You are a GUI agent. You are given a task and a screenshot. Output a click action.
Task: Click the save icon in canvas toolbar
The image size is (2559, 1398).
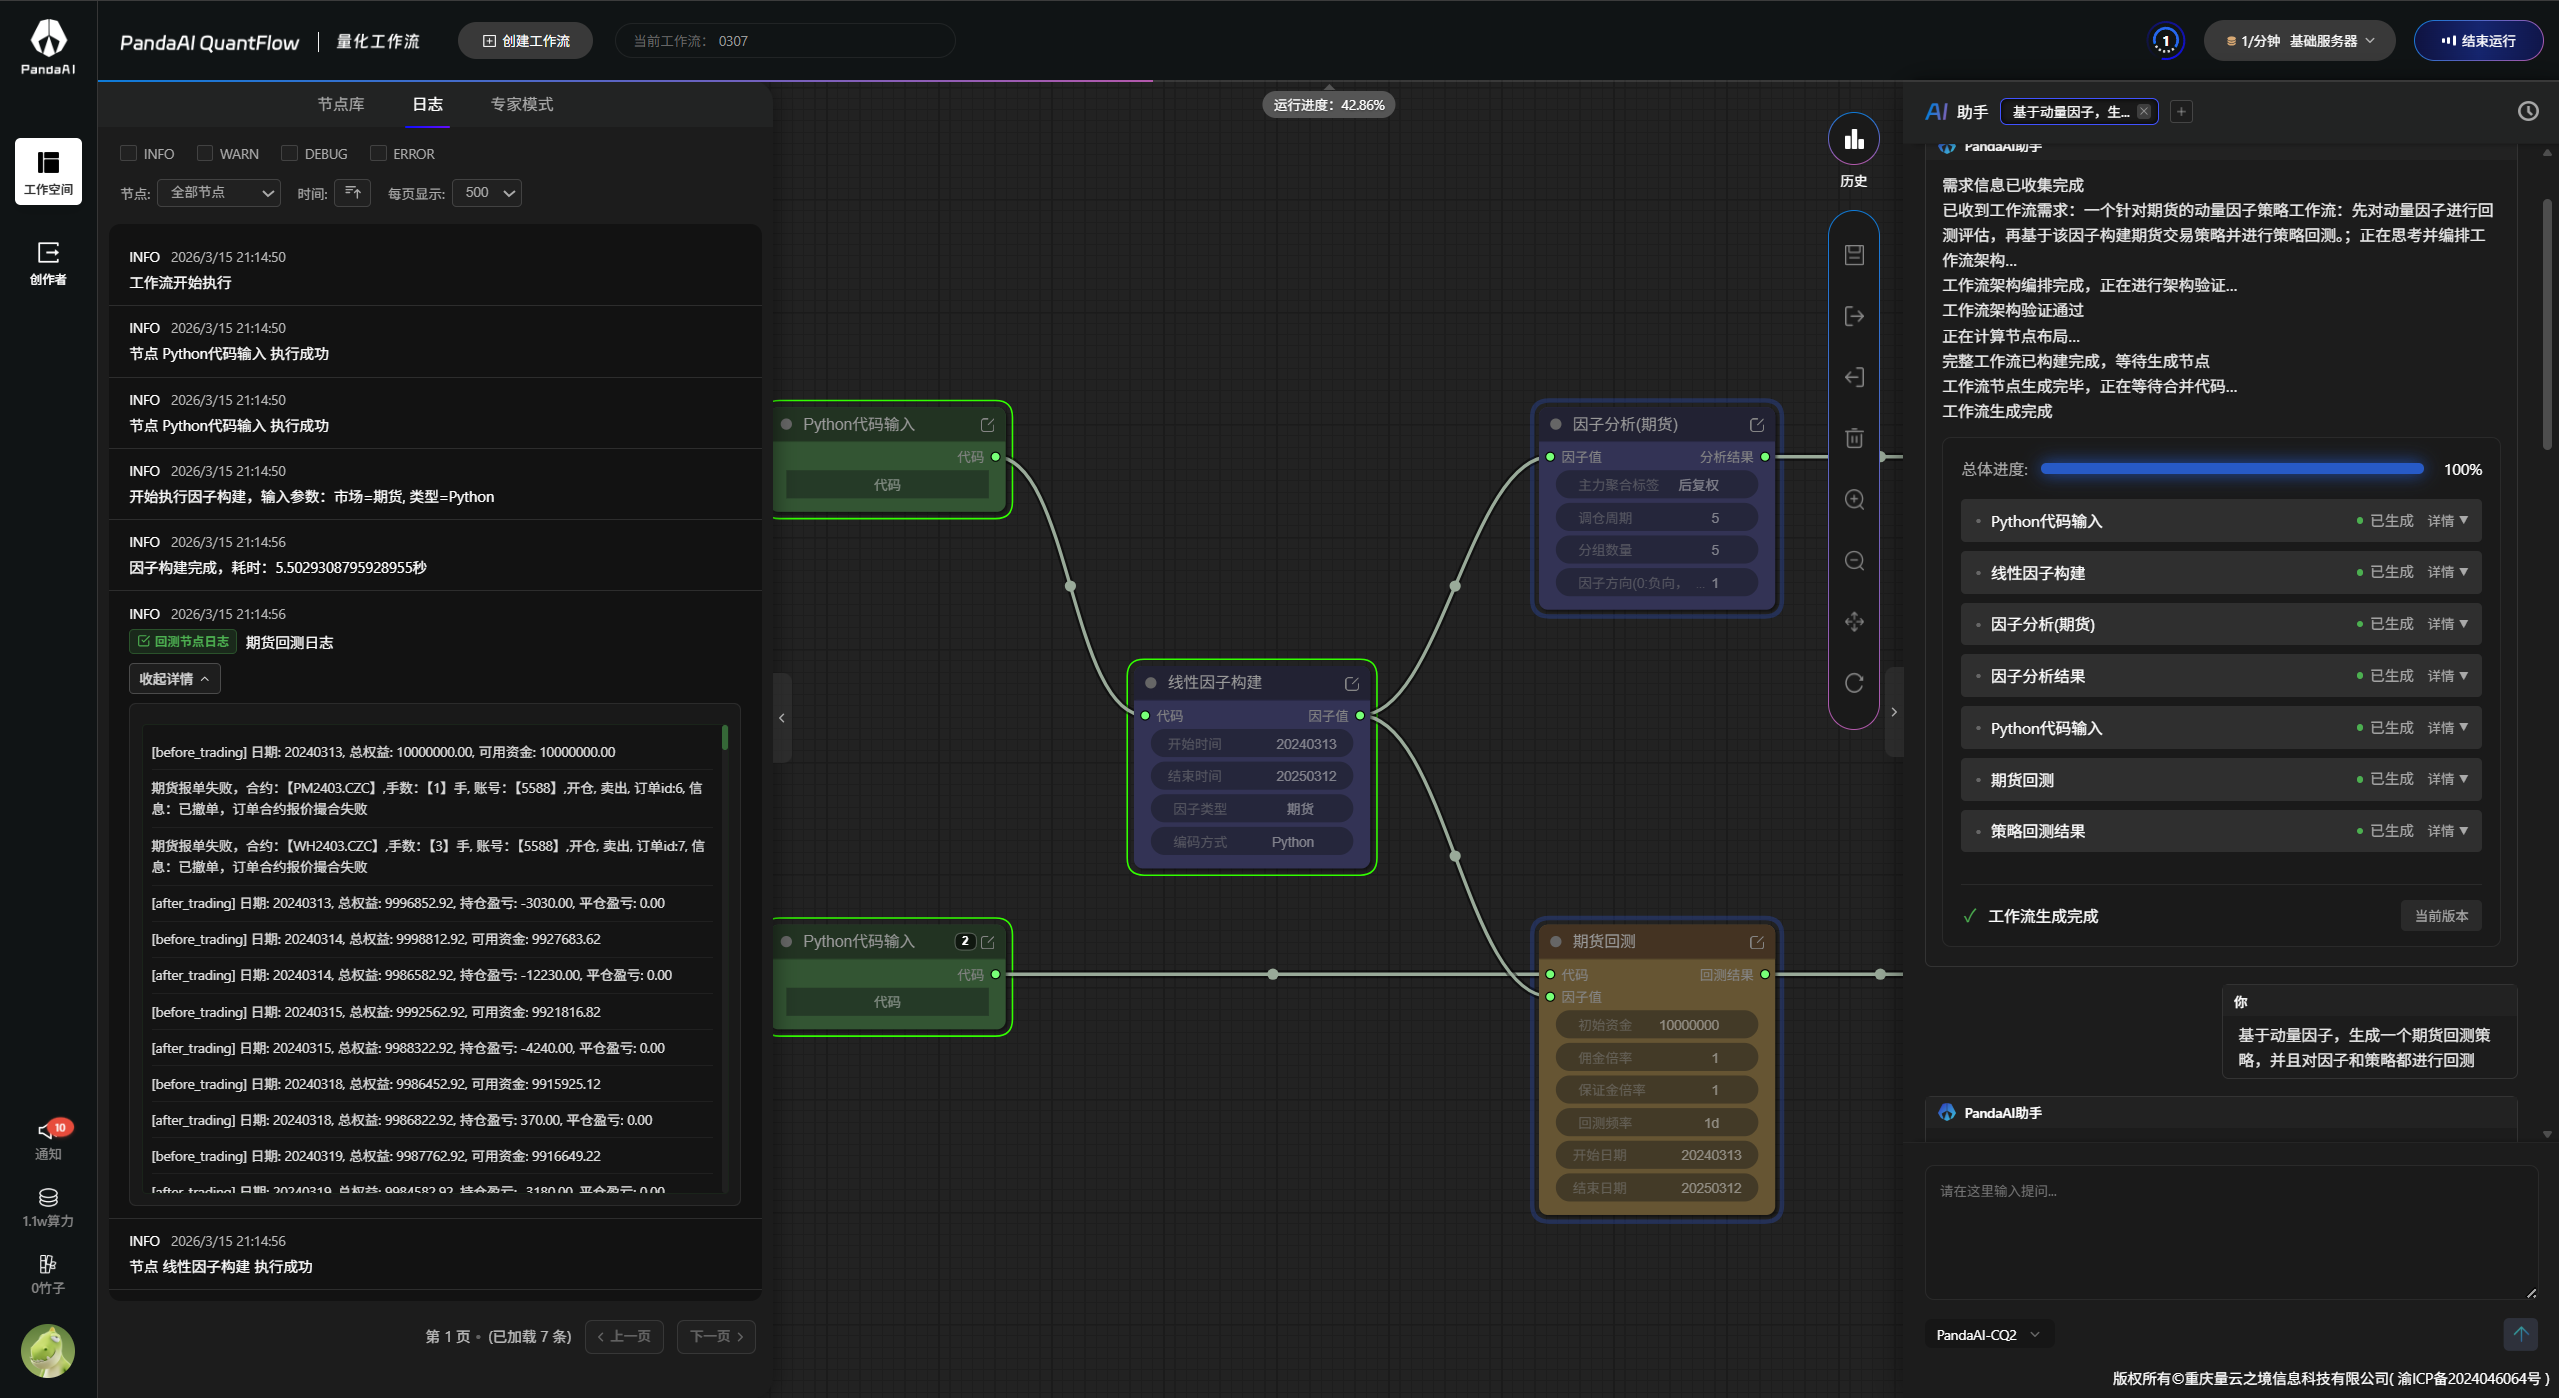(x=1854, y=255)
